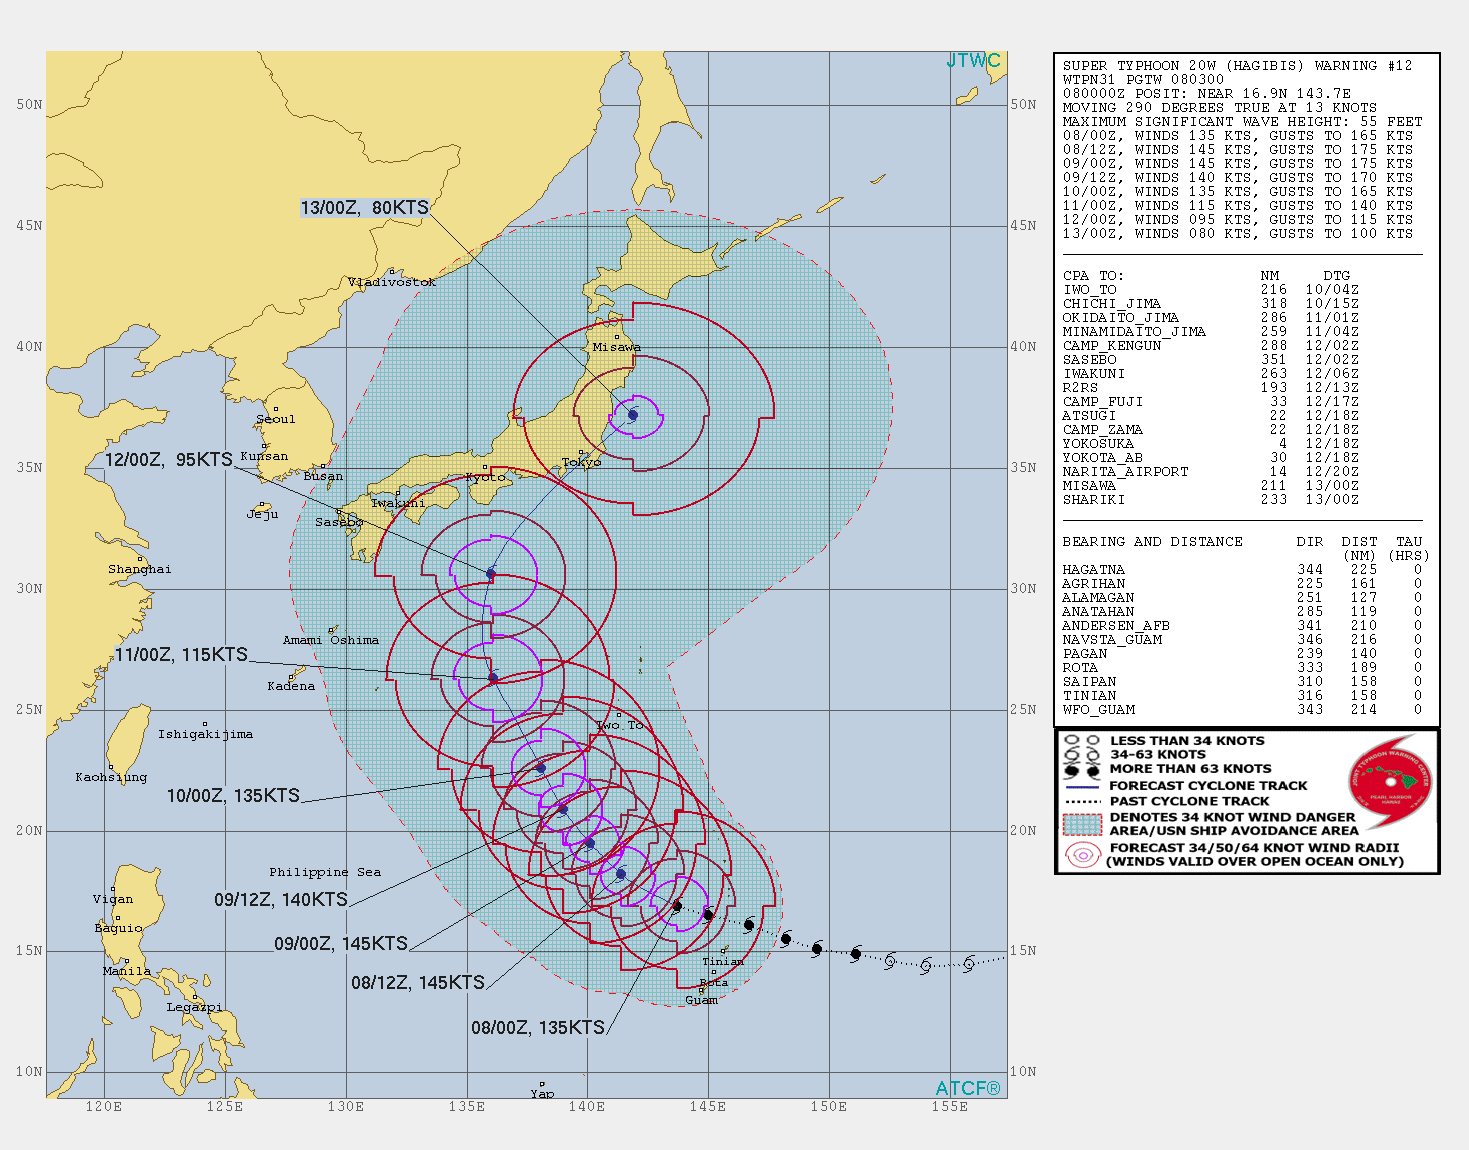Click the Joint Typhoon Warning Center logo
1469x1150 pixels.
[1391, 784]
